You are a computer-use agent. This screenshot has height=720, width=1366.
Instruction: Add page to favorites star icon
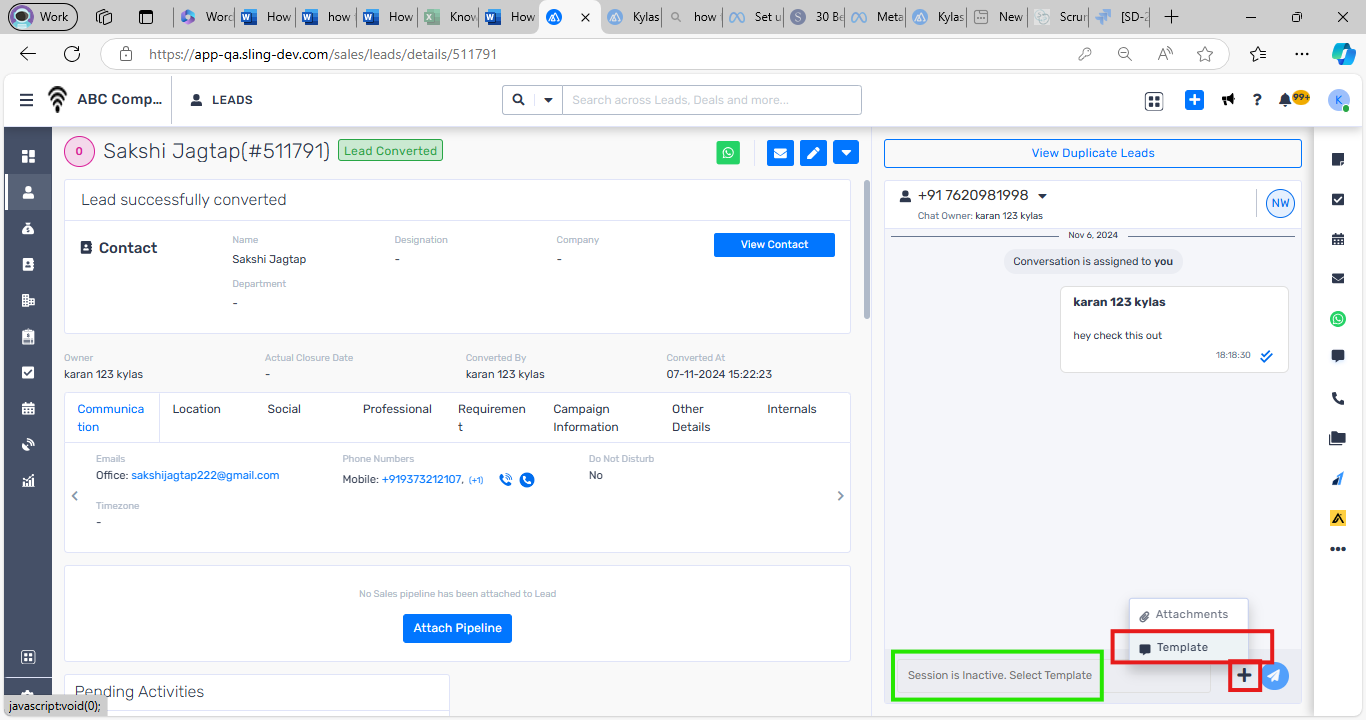tap(1205, 54)
